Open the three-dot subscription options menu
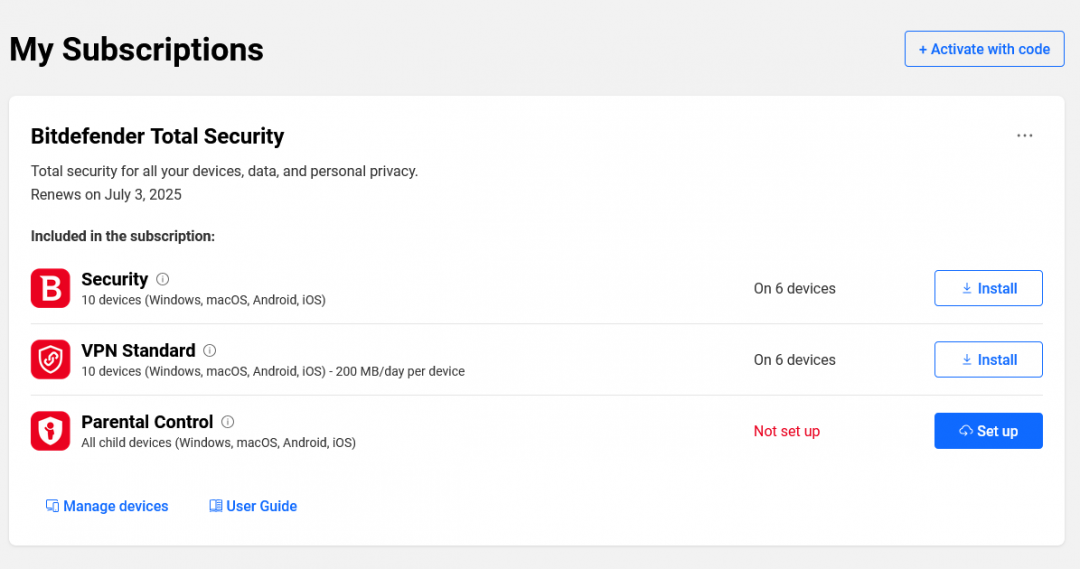 tap(1024, 136)
